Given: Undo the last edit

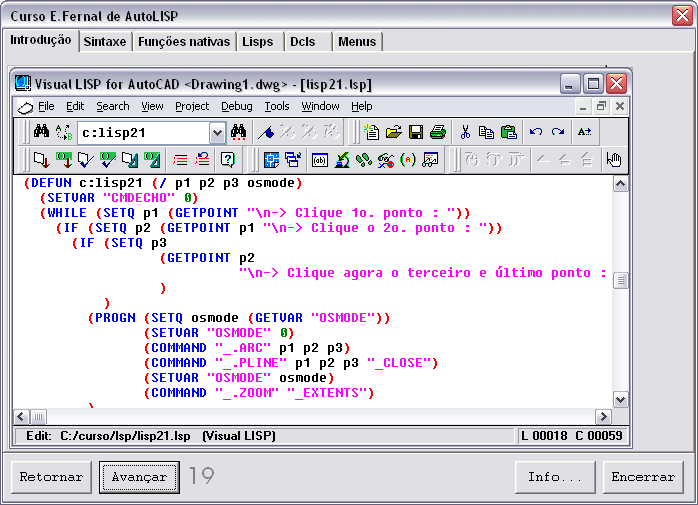Looking at the screenshot, I should [x=536, y=132].
